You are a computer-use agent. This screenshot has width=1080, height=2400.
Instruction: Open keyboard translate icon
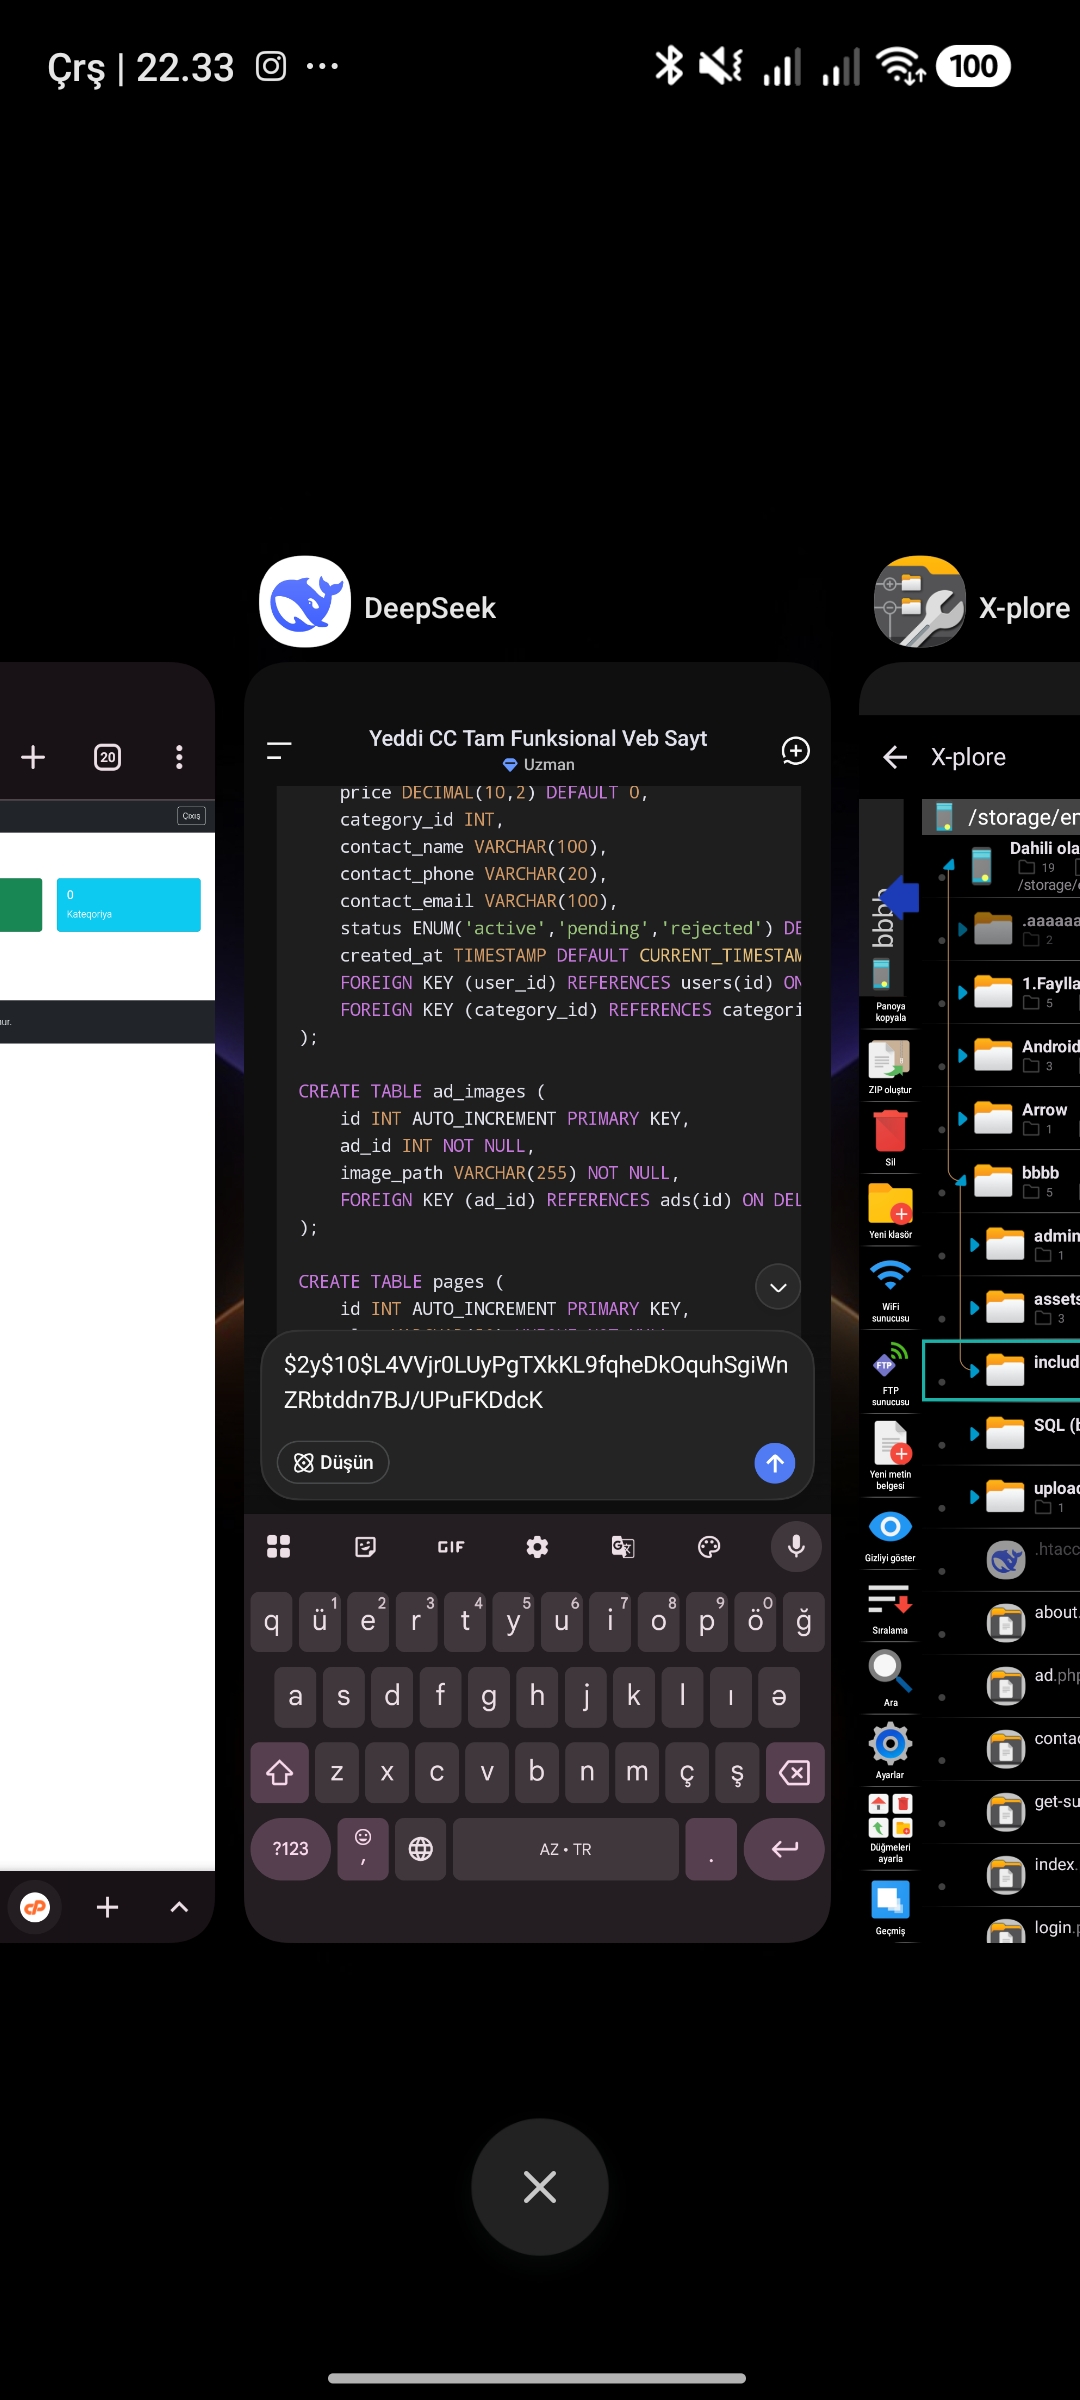coord(623,1547)
